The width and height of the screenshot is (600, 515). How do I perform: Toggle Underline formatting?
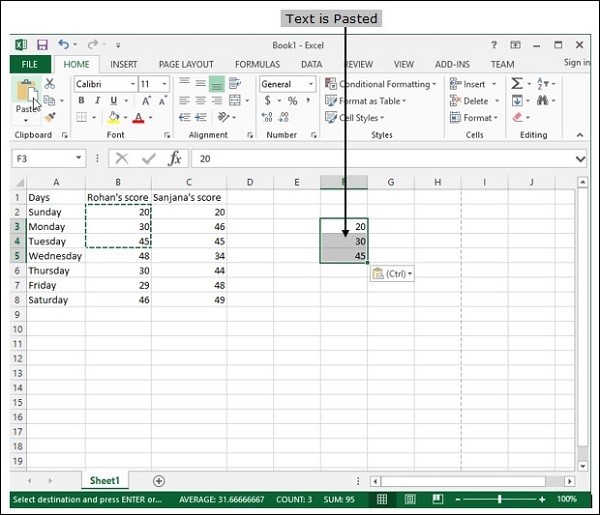pos(114,101)
